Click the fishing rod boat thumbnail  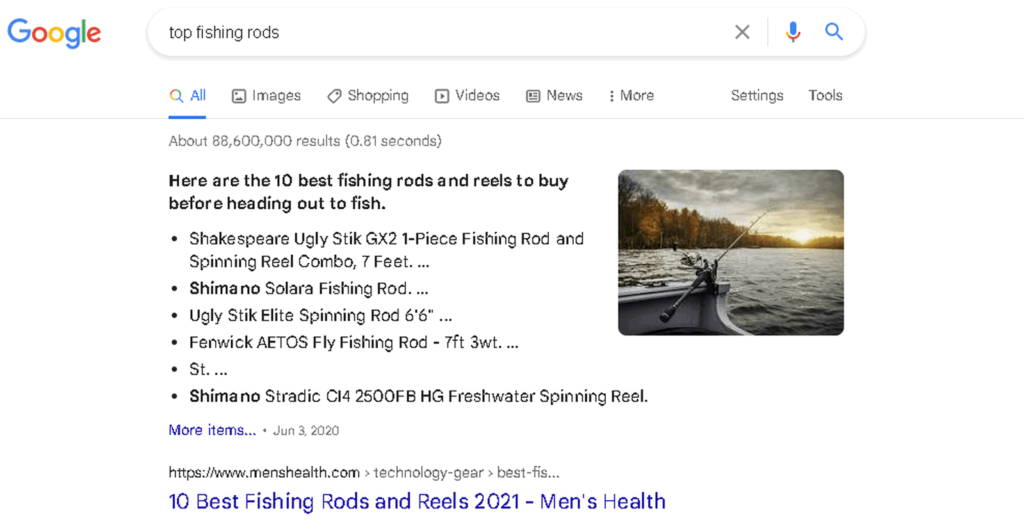point(730,252)
